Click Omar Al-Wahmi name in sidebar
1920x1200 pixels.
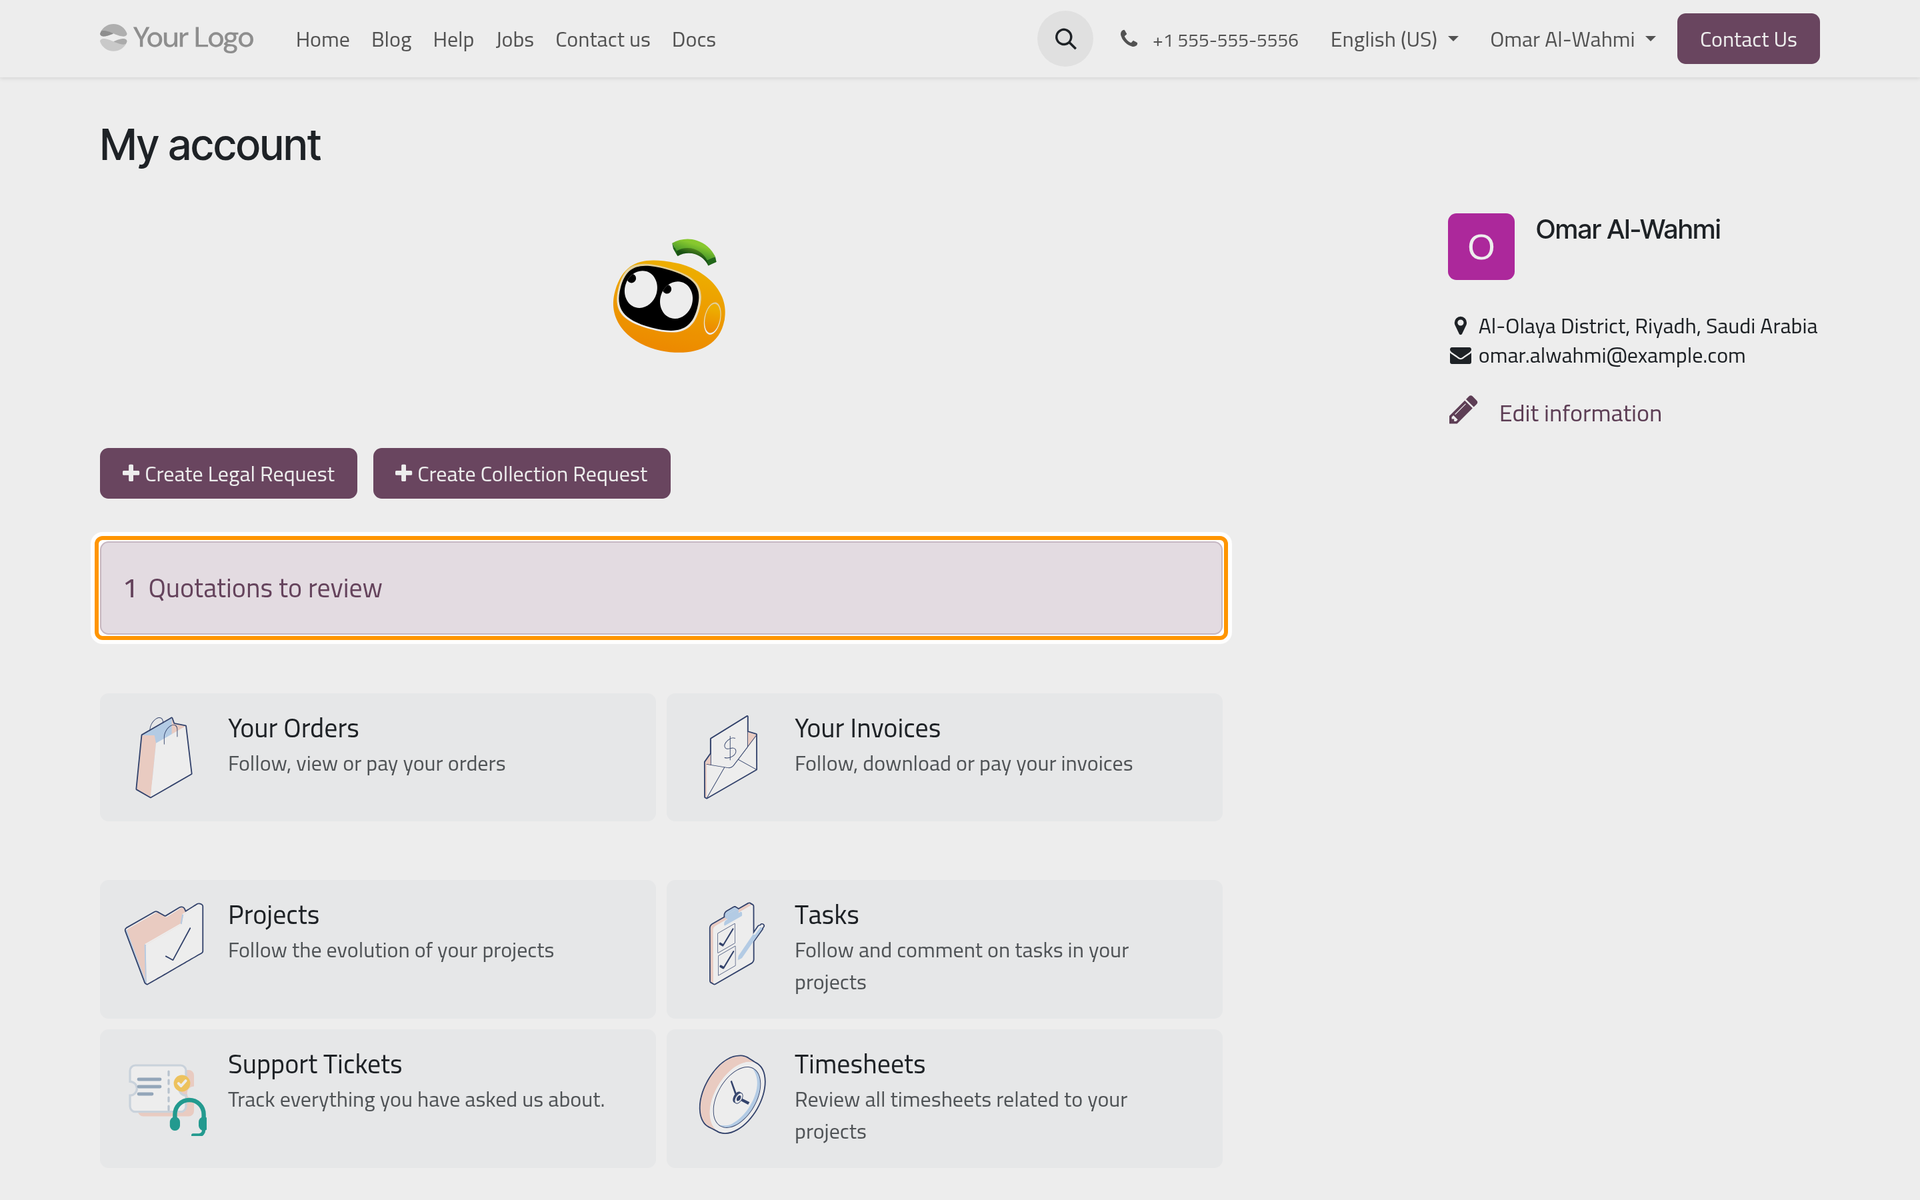coord(1627,229)
